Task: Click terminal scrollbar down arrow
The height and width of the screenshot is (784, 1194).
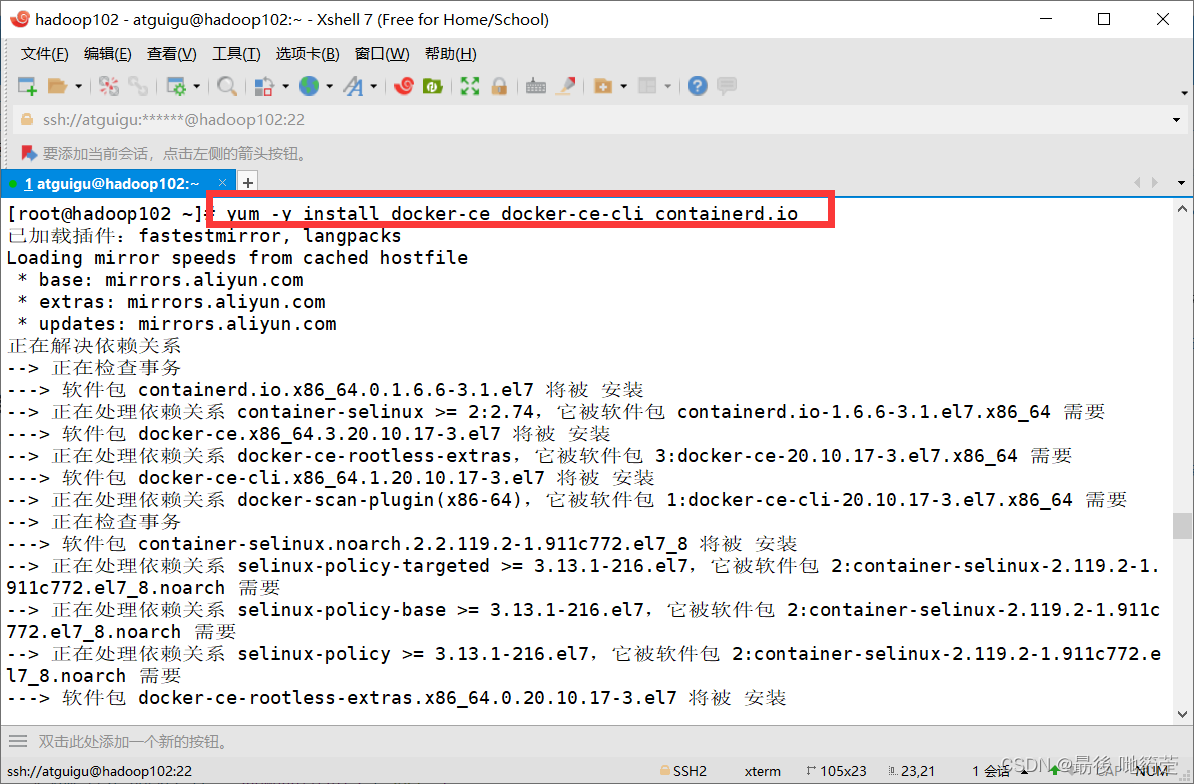Action: coord(1182,715)
